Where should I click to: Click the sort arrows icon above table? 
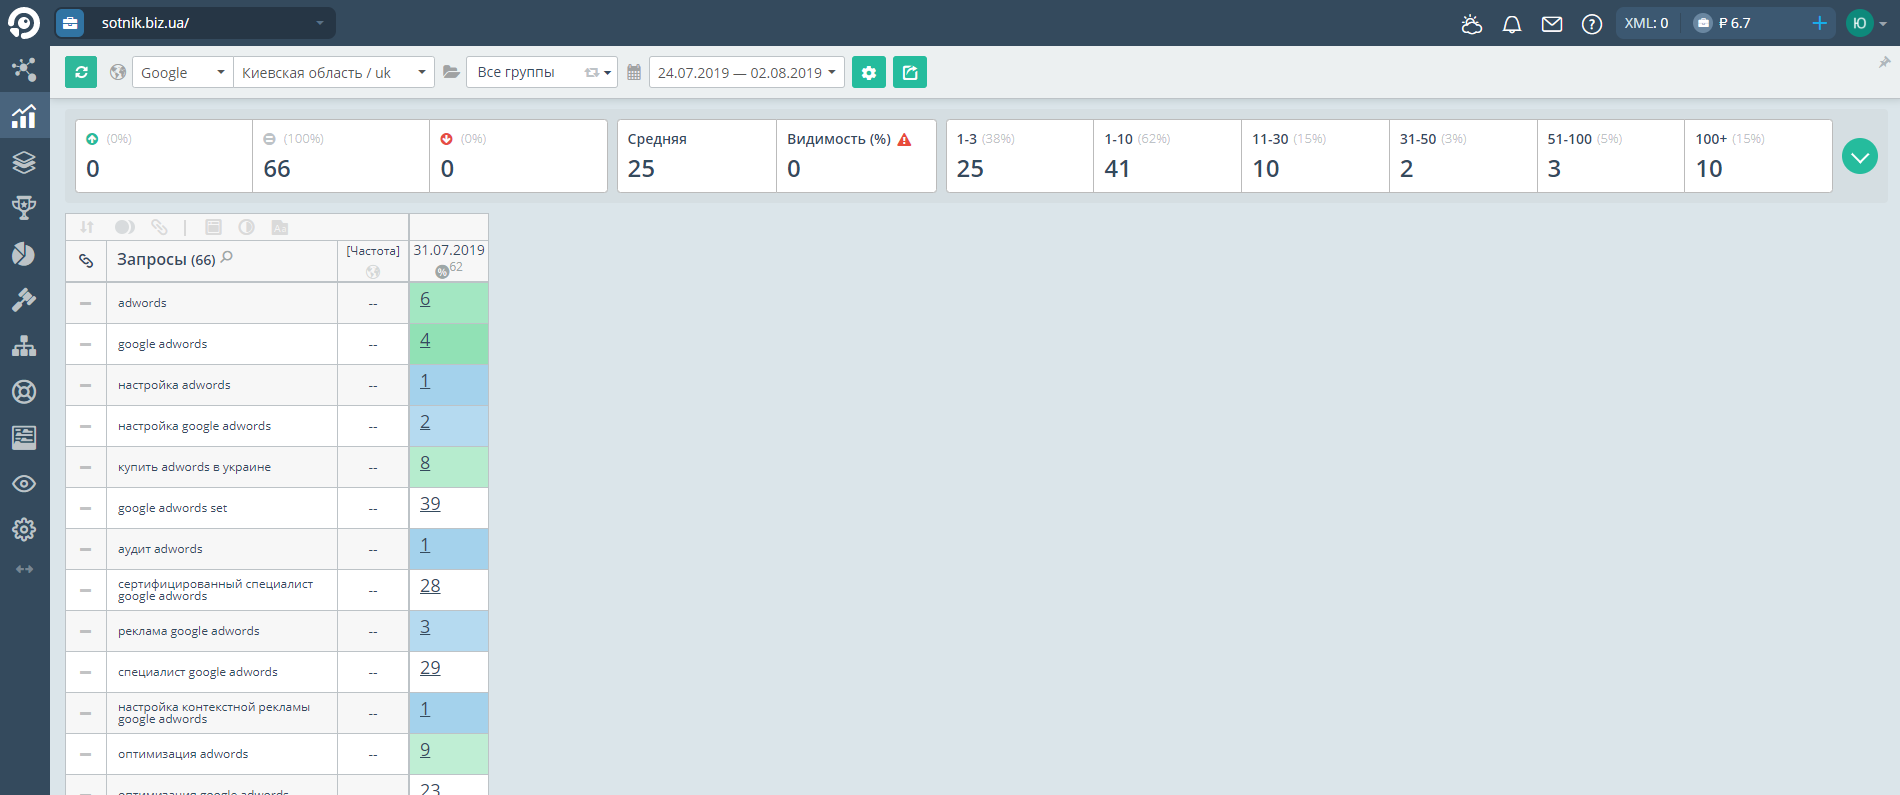(x=87, y=227)
